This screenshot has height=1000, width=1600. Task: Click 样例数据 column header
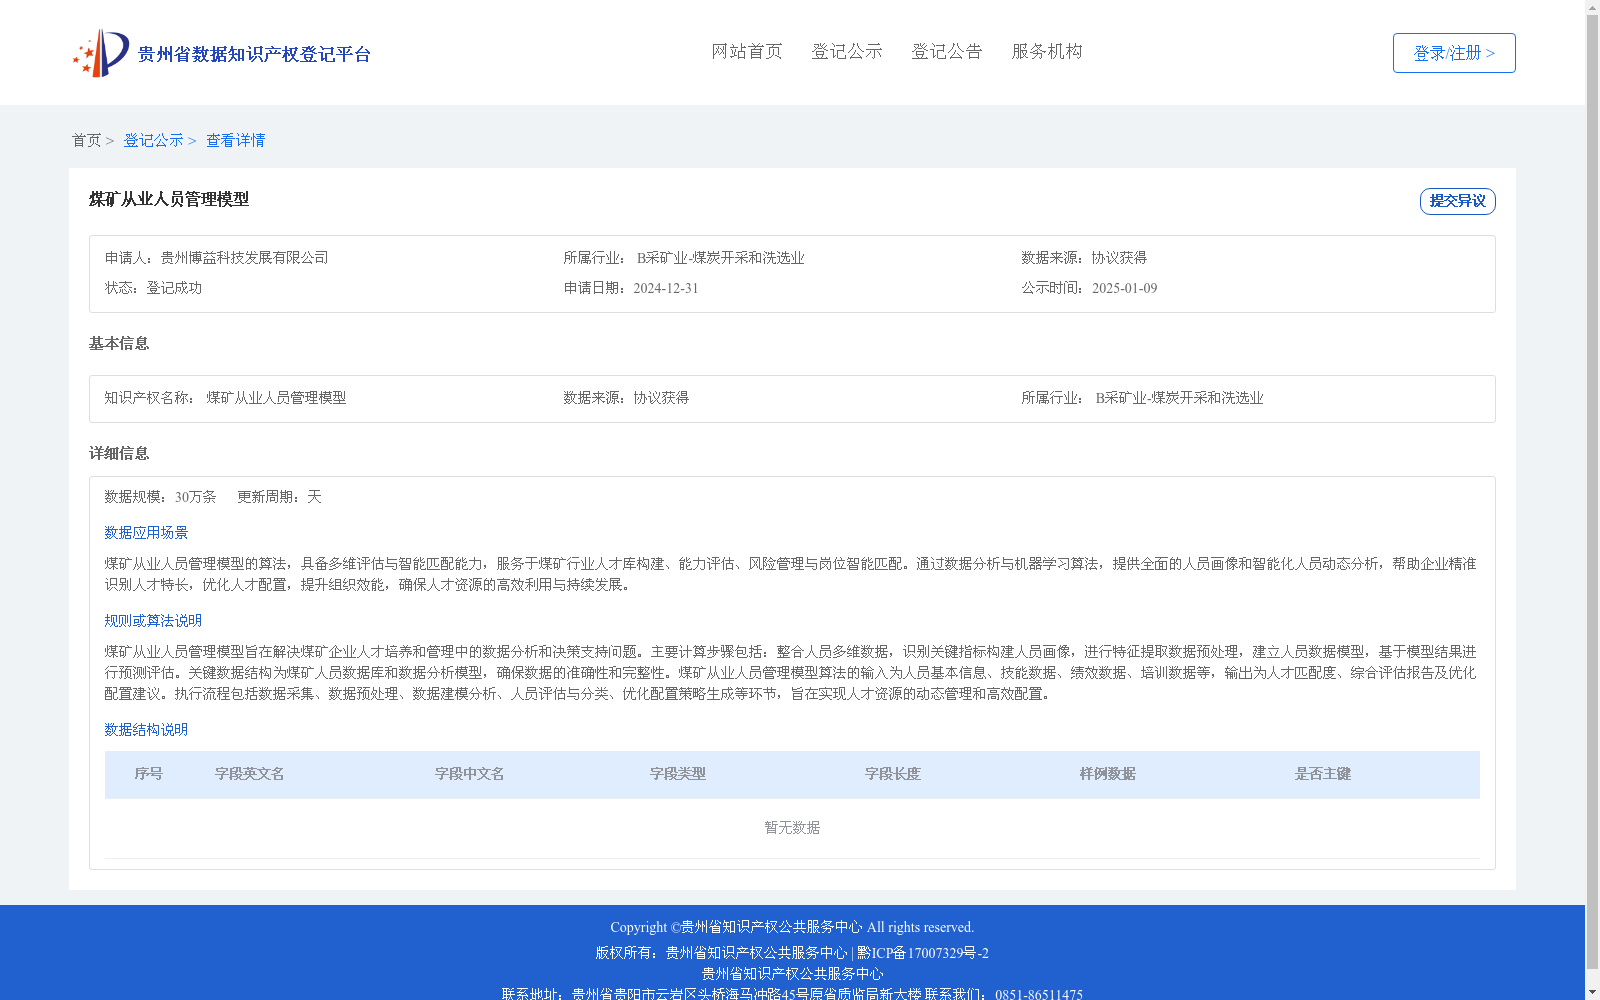(x=1108, y=774)
